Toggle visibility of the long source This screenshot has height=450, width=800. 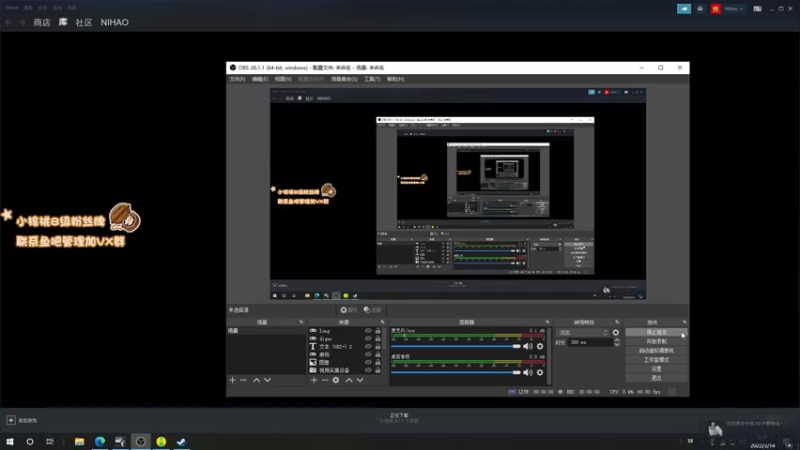368,331
